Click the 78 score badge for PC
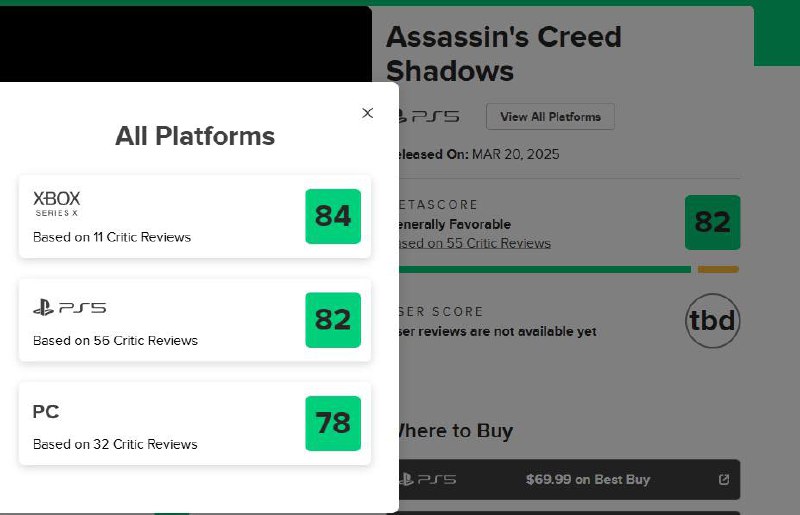 tap(333, 423)
